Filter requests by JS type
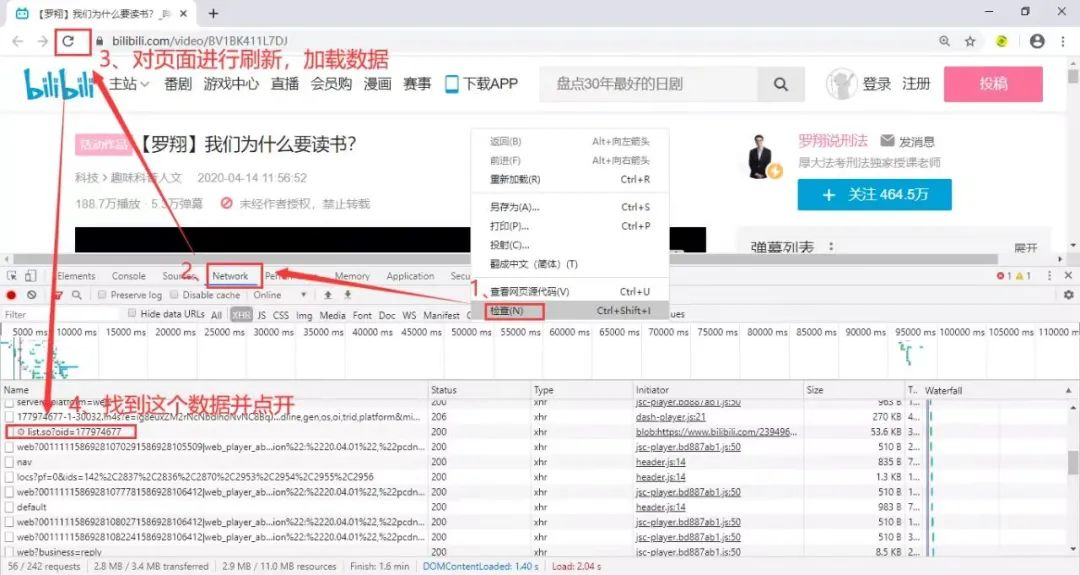Image resolution: width=1080 pixels, height=575 pixels. [x=262, y=315]
